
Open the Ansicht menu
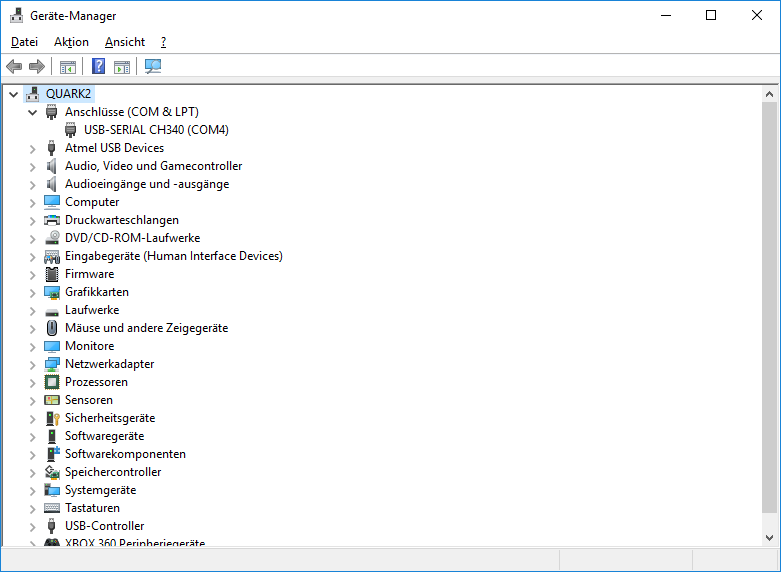(125, 42)
